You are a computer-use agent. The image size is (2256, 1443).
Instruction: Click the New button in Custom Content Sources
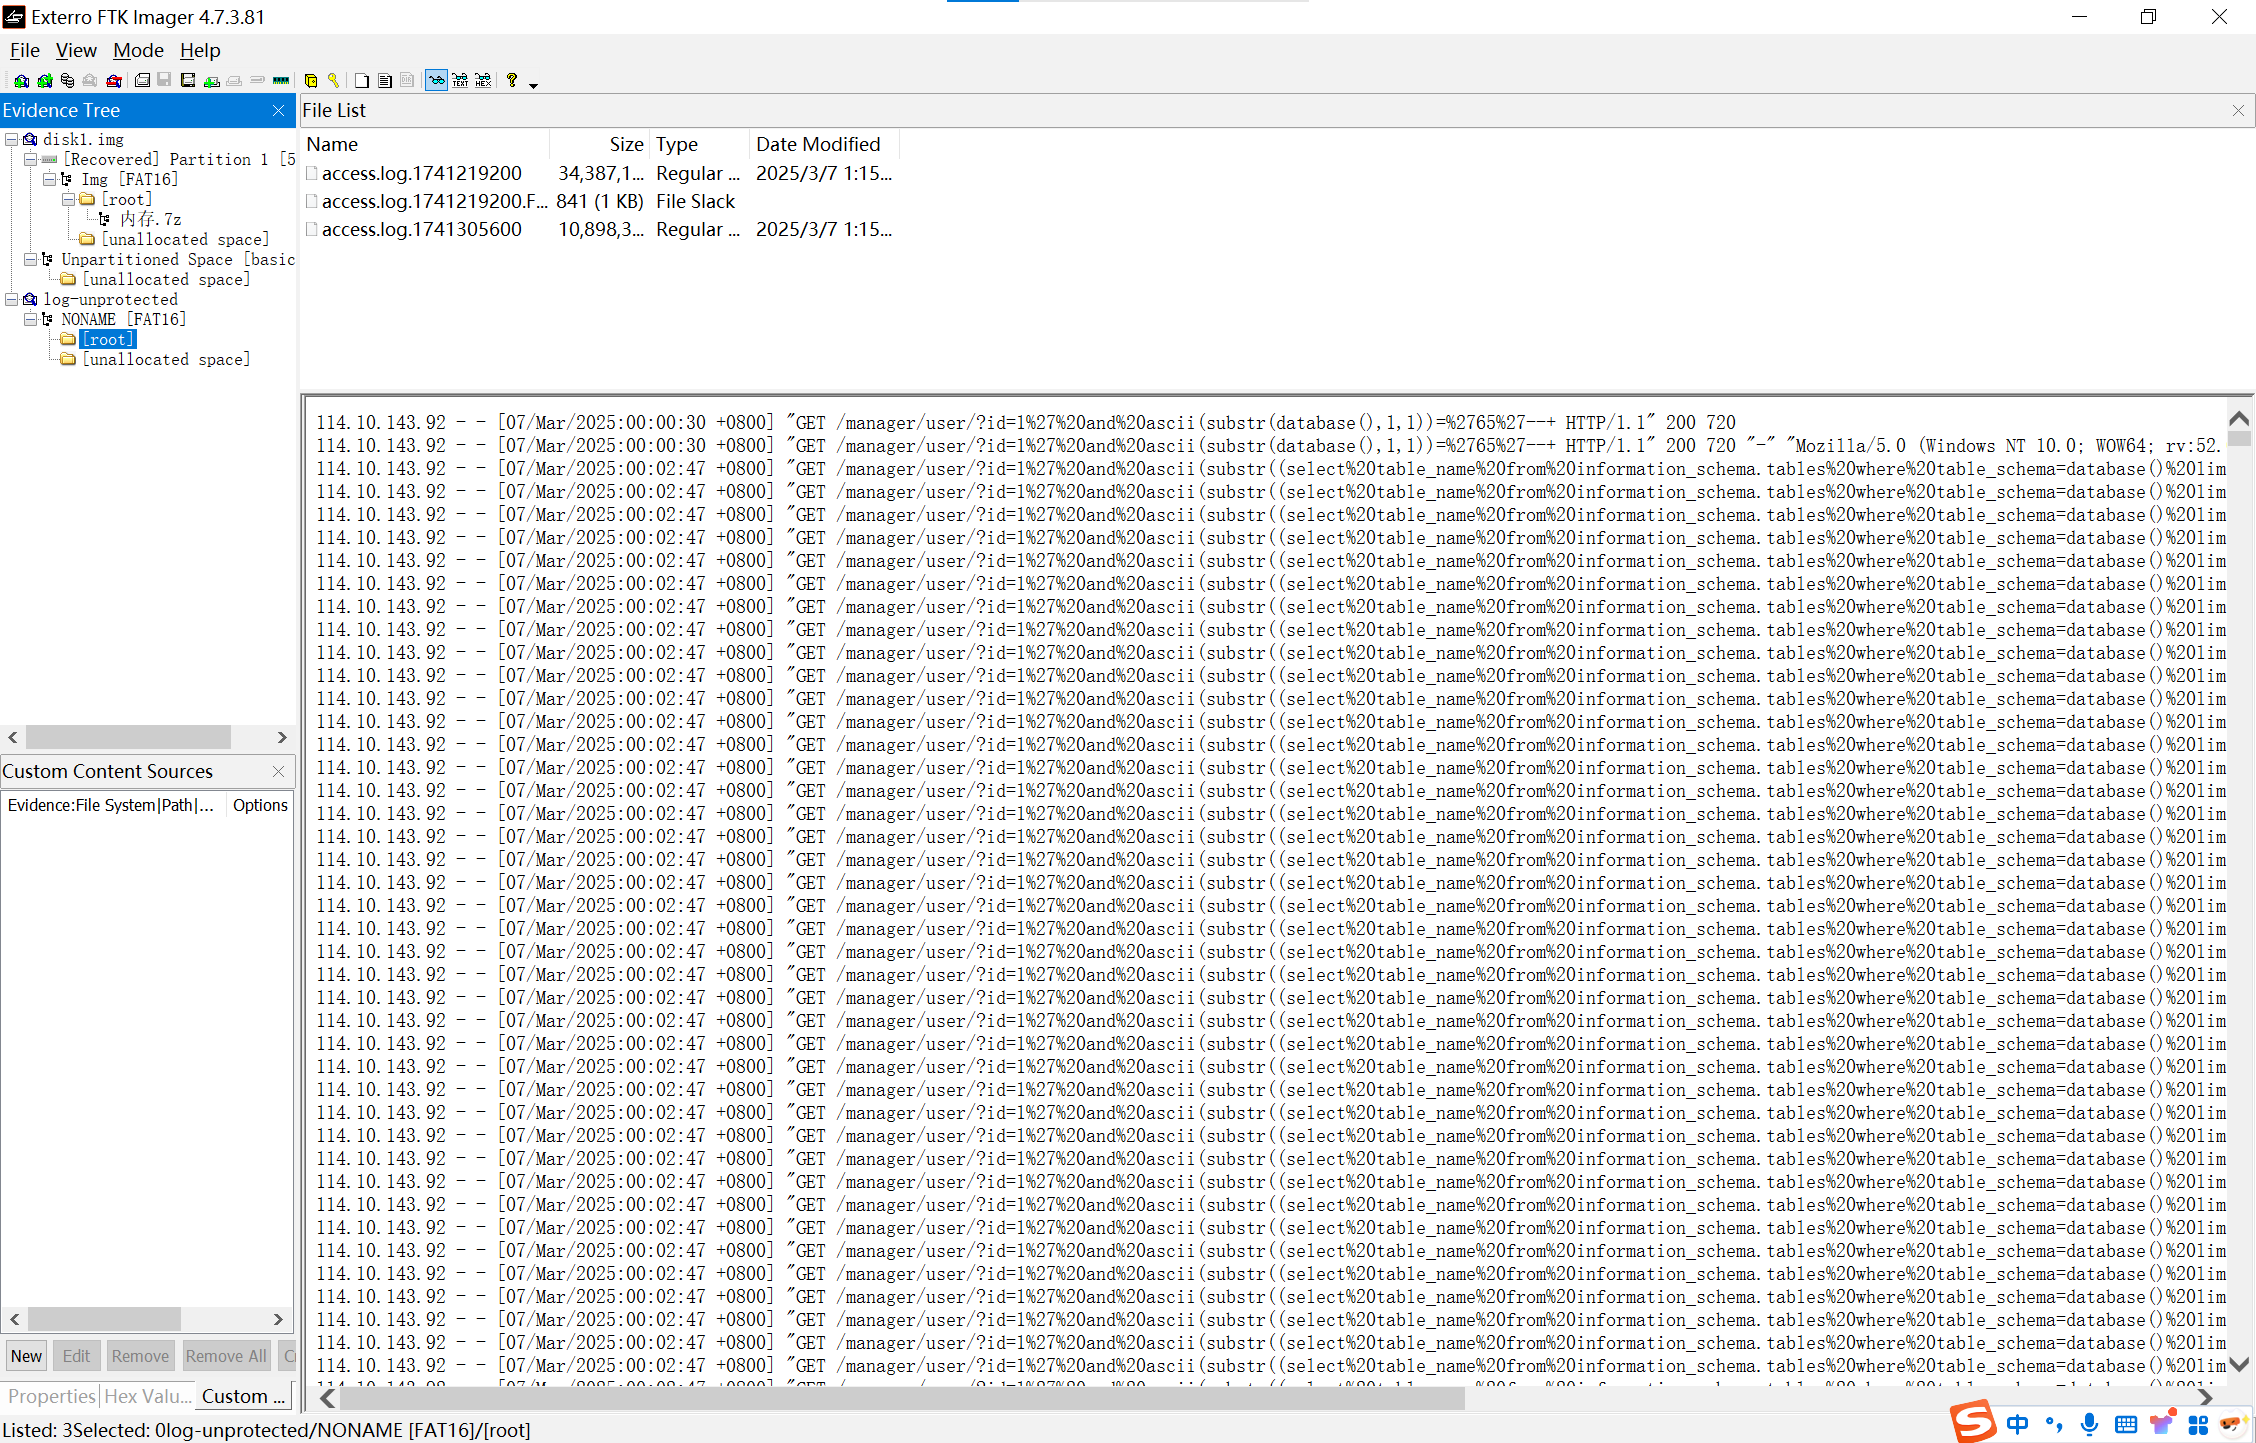point(26,1356)
